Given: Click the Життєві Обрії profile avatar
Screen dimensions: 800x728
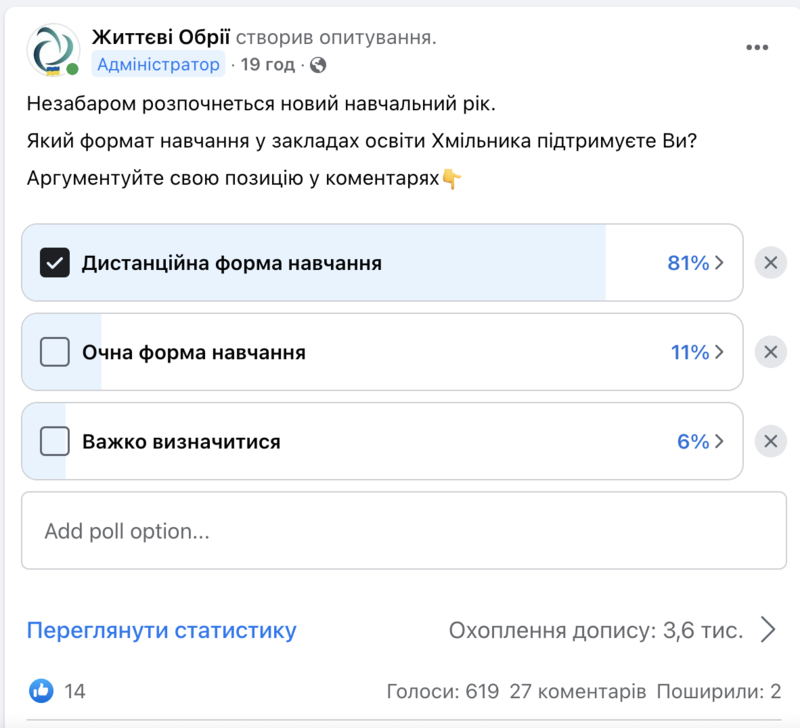Looking at the screenshot, I should coord(54,50).
